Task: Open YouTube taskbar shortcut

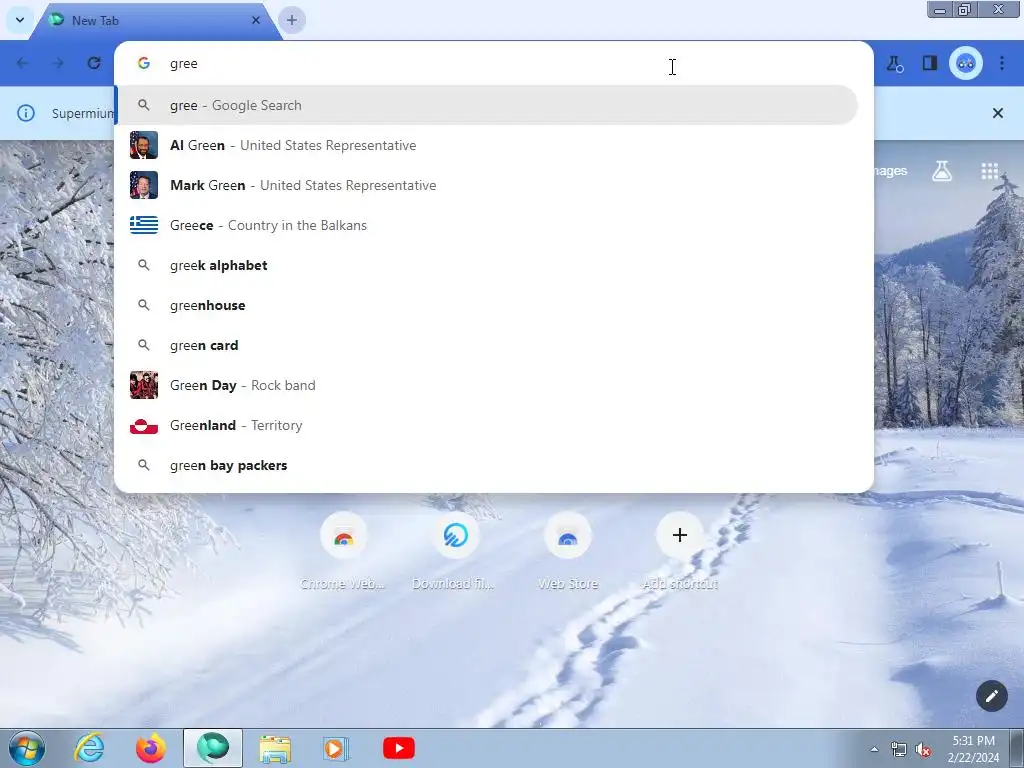Action: pos(398,748)
